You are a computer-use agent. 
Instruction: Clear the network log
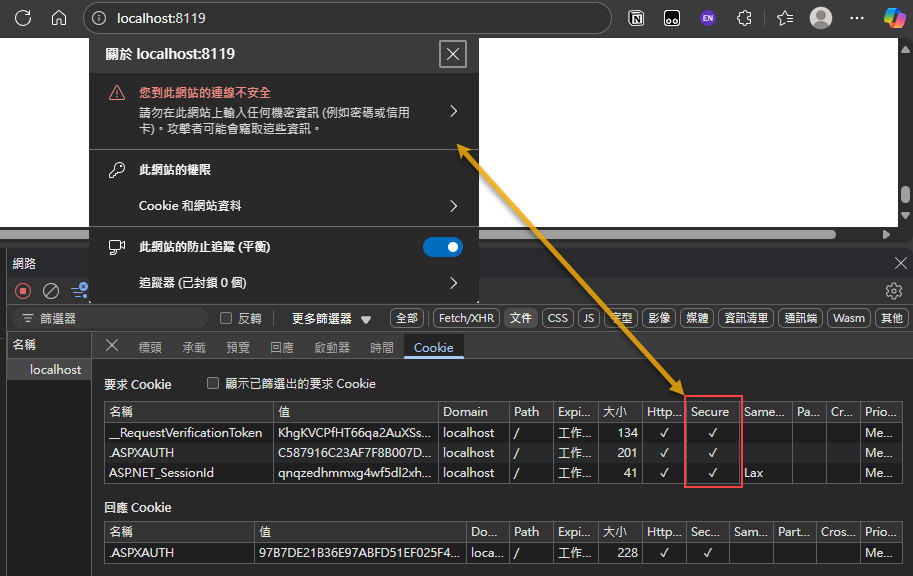pos(51,291)
